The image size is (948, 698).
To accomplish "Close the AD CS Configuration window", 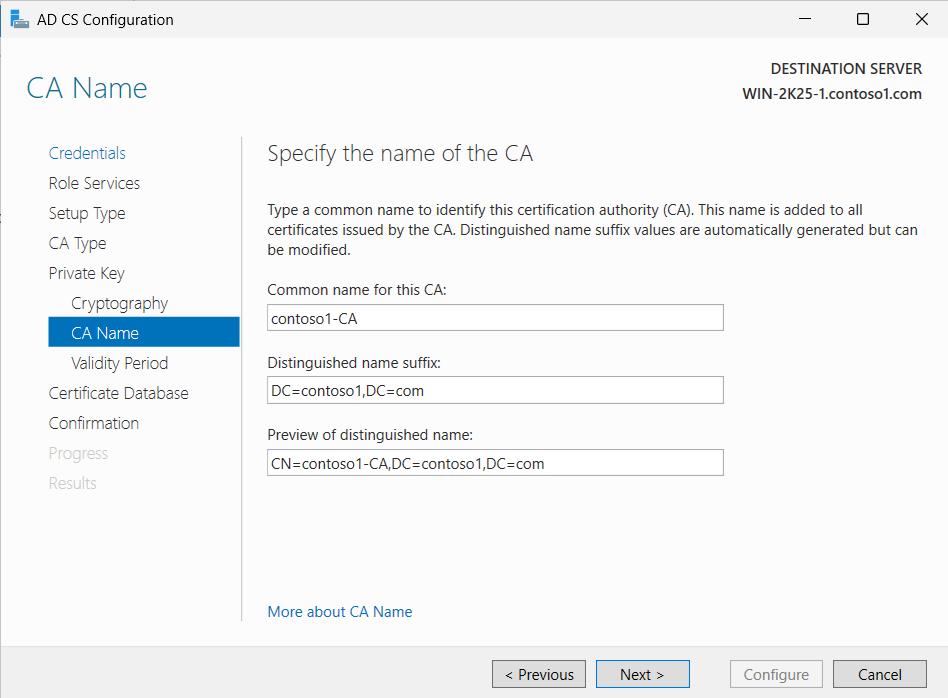I will coord(921,19).
